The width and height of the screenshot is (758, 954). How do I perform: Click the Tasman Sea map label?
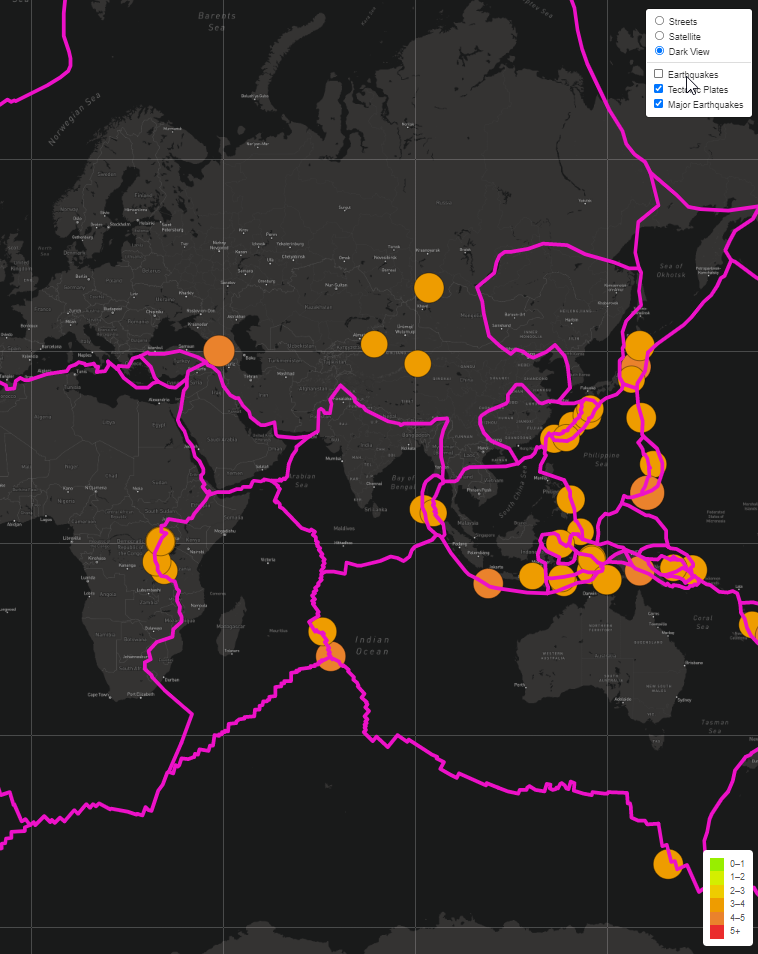point(715,726)
